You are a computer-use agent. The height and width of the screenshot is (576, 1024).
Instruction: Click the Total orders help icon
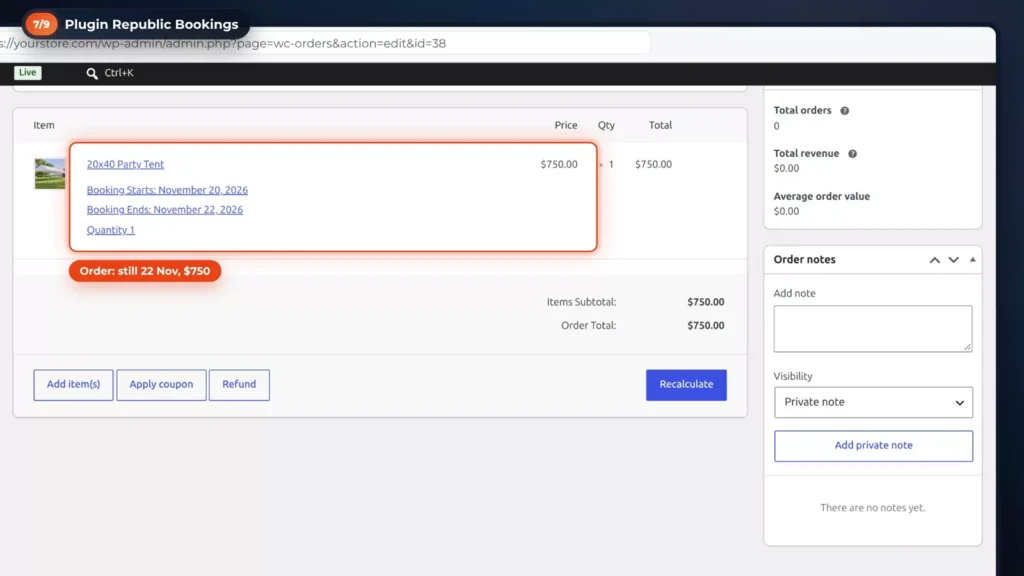pos(844,111)
